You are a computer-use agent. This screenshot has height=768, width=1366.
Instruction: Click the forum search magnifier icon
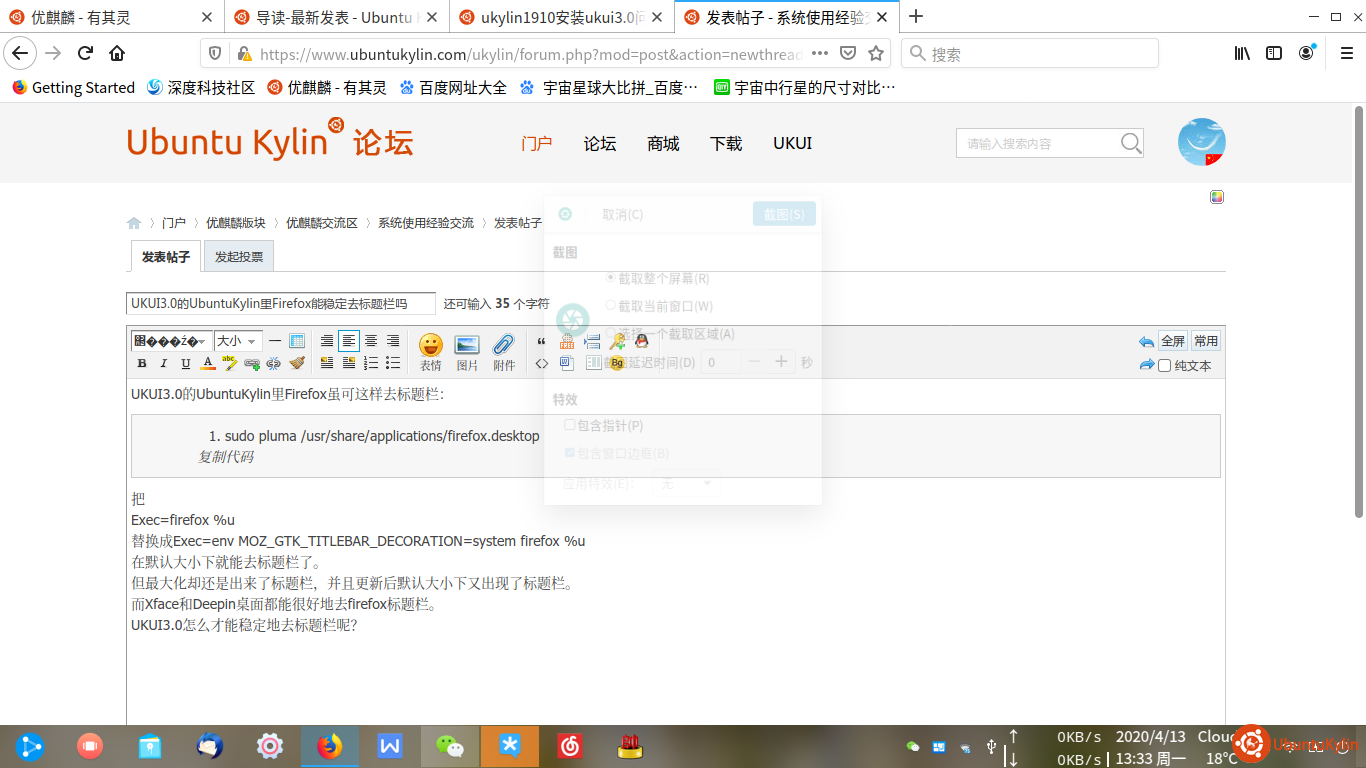coord(1131,143)
